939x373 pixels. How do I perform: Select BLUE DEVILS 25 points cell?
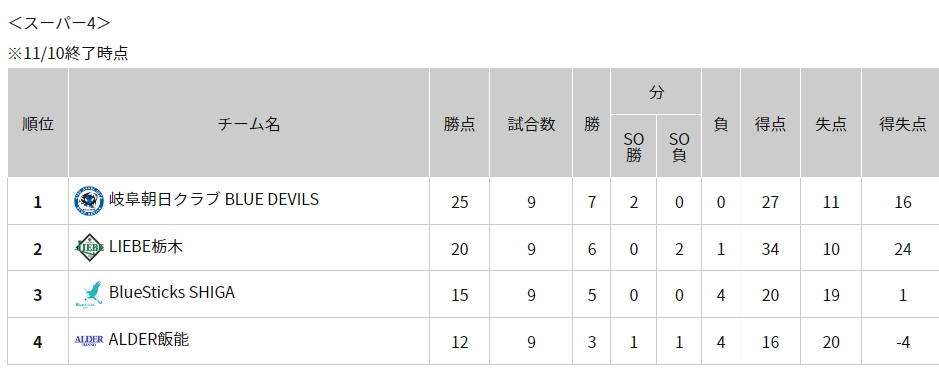[459, 202]
